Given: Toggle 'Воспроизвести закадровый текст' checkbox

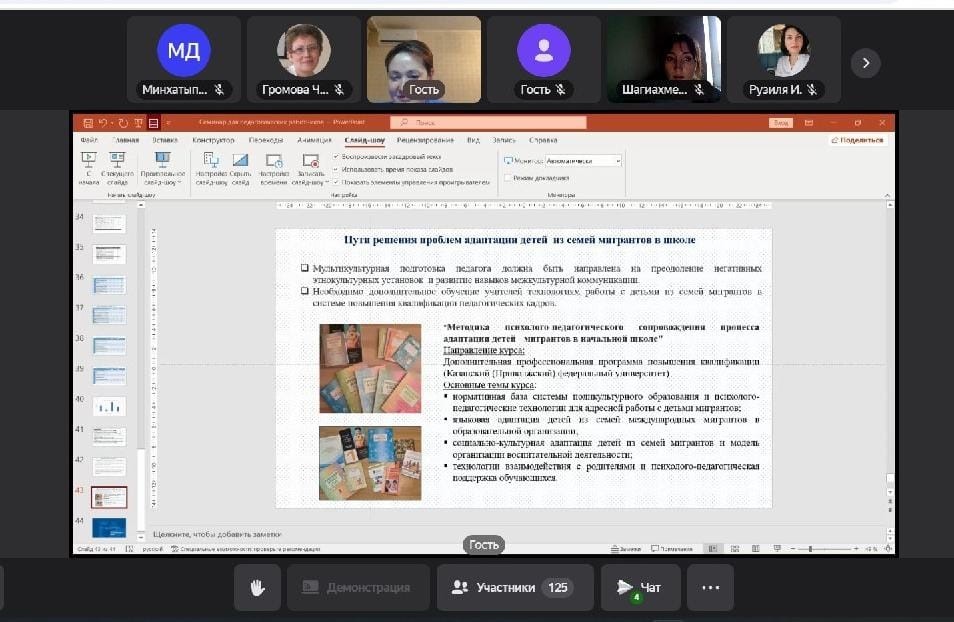Looking at the screenshot, I should point(336,158).
